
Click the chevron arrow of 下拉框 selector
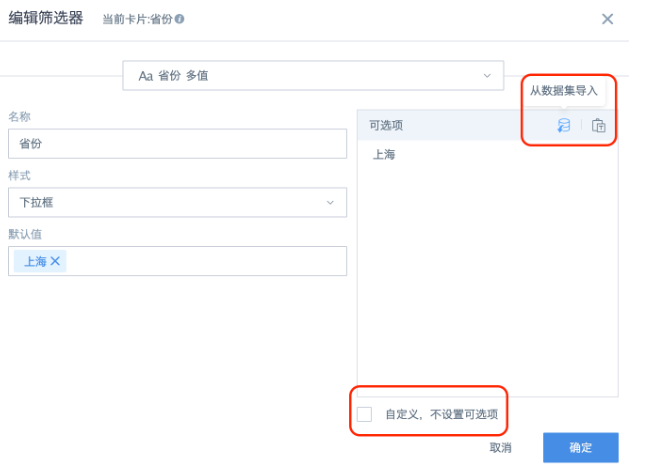[330, 202]
